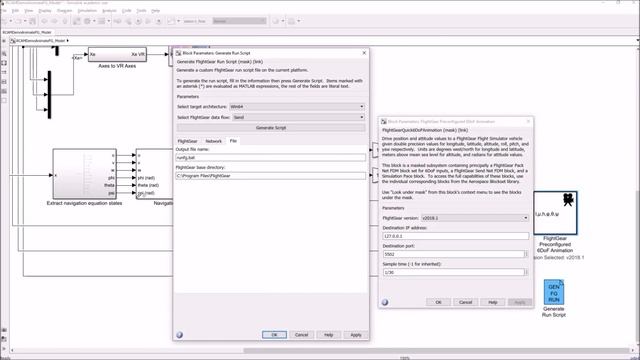The height and width of the screenshot is (360, 640).
Task: Open Model Explorer dropdown arrow
Action: pyautogui.click(x=109, y=21)
